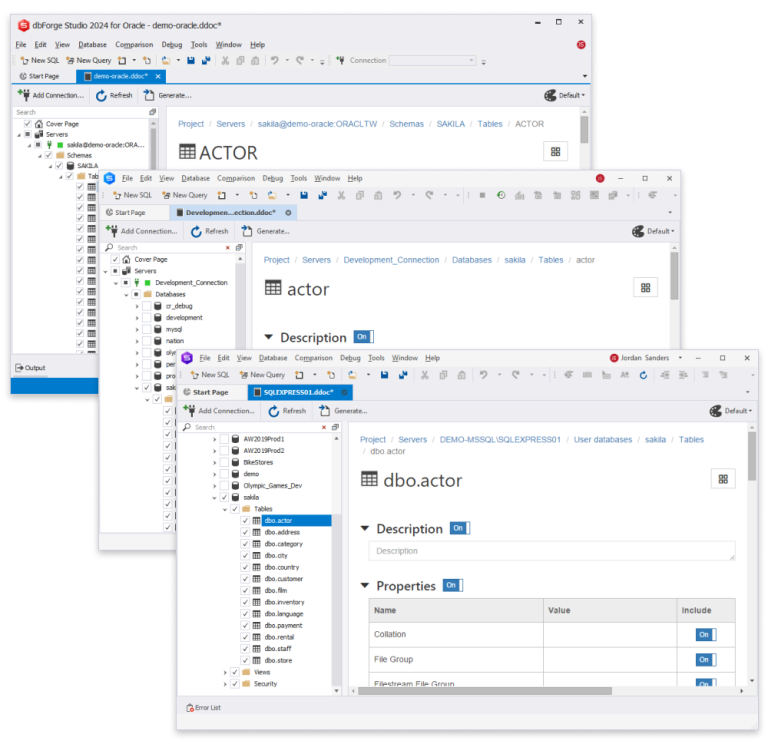
Task: Click Add Connection plug icon in Oracle window
Action: coord(24,95)
